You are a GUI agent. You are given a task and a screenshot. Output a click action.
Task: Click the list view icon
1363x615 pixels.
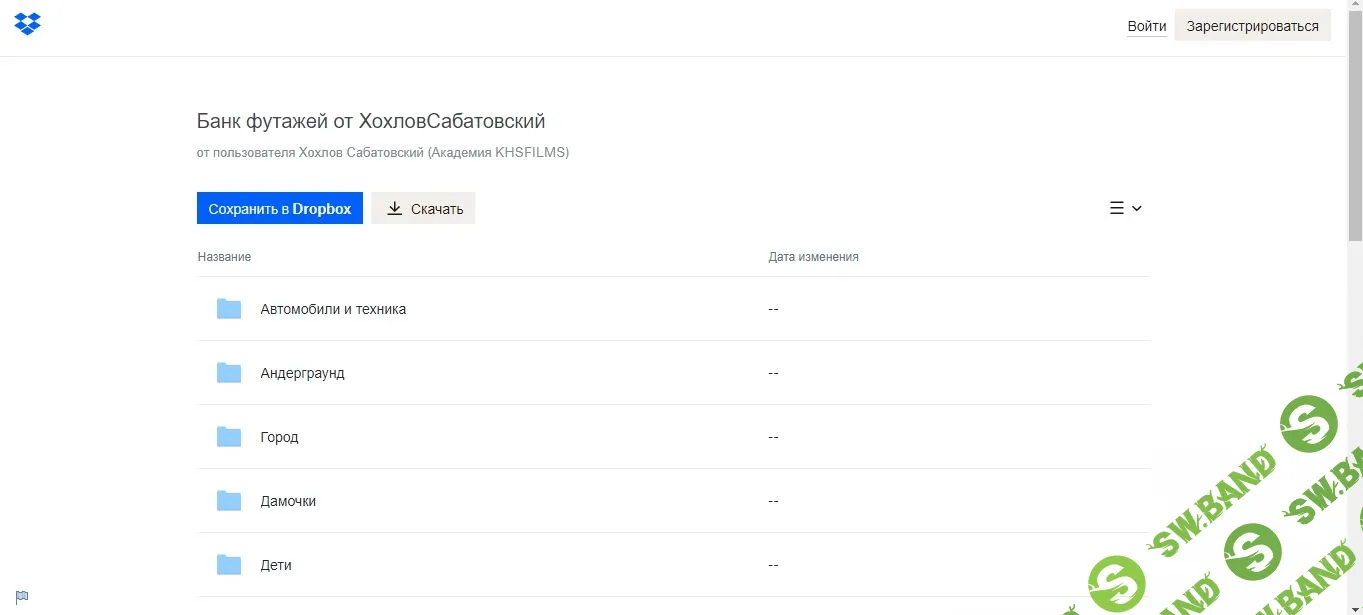(1117, 208)
